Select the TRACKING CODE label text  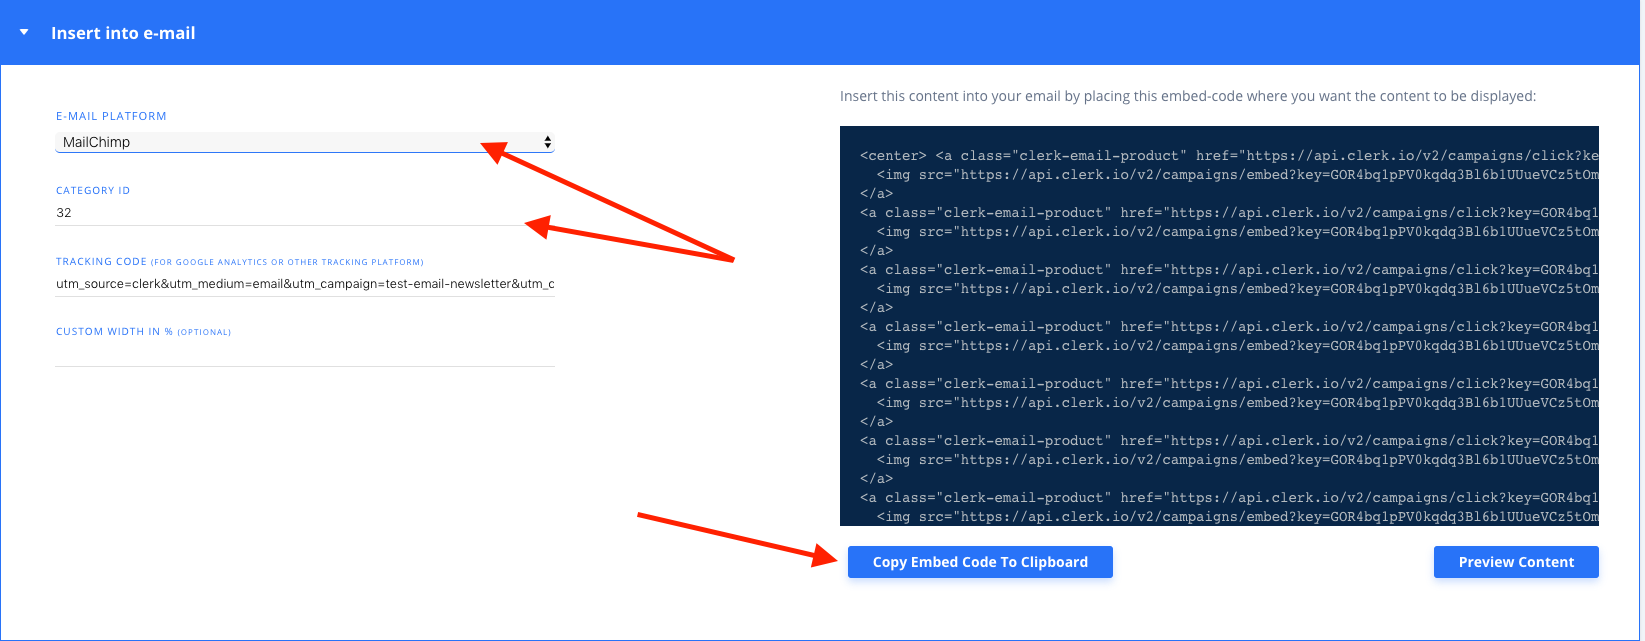[101, 262]
